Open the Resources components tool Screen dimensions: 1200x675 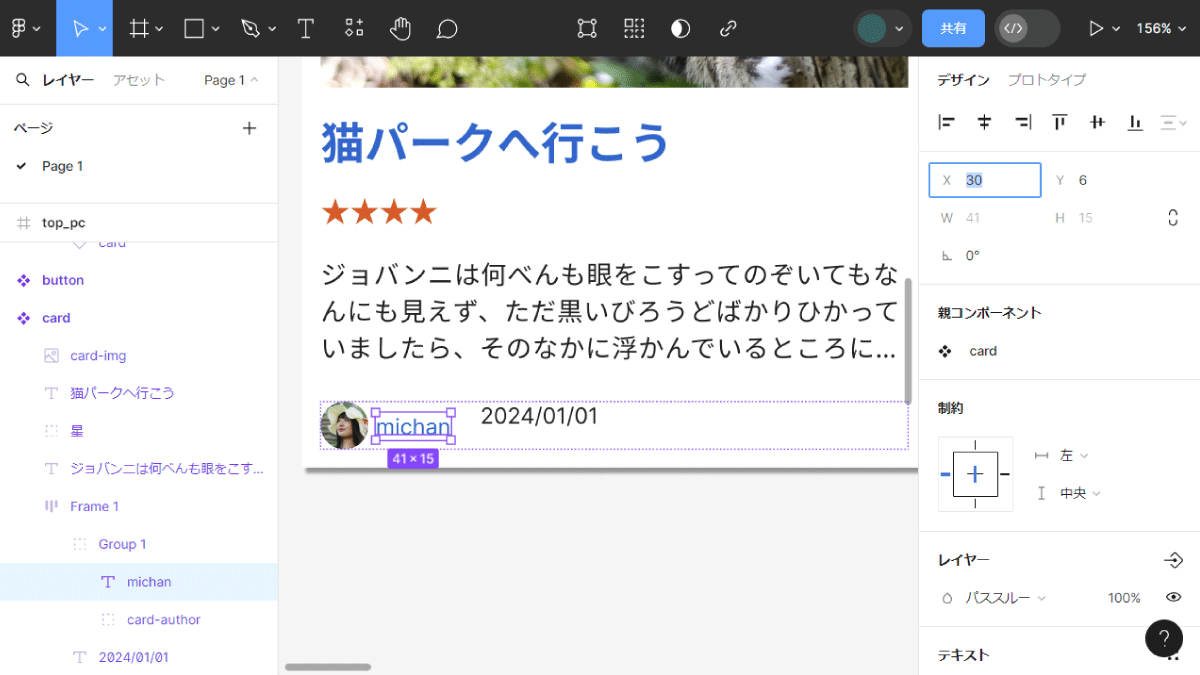point(354,28)
